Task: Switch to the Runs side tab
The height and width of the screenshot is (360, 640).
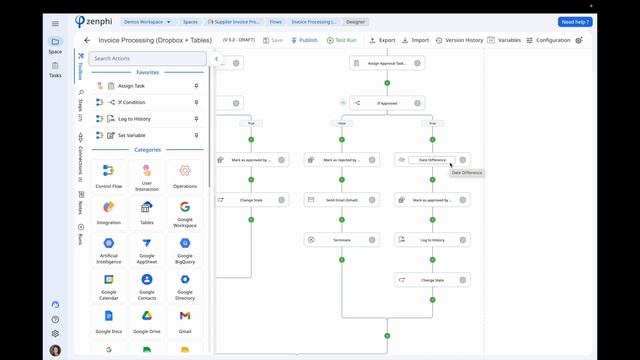Action: 80,235
